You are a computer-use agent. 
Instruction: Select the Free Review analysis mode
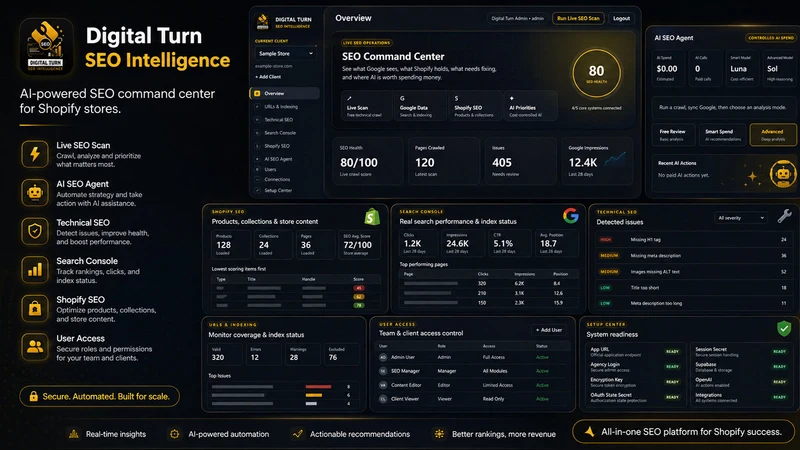point(673,135)
